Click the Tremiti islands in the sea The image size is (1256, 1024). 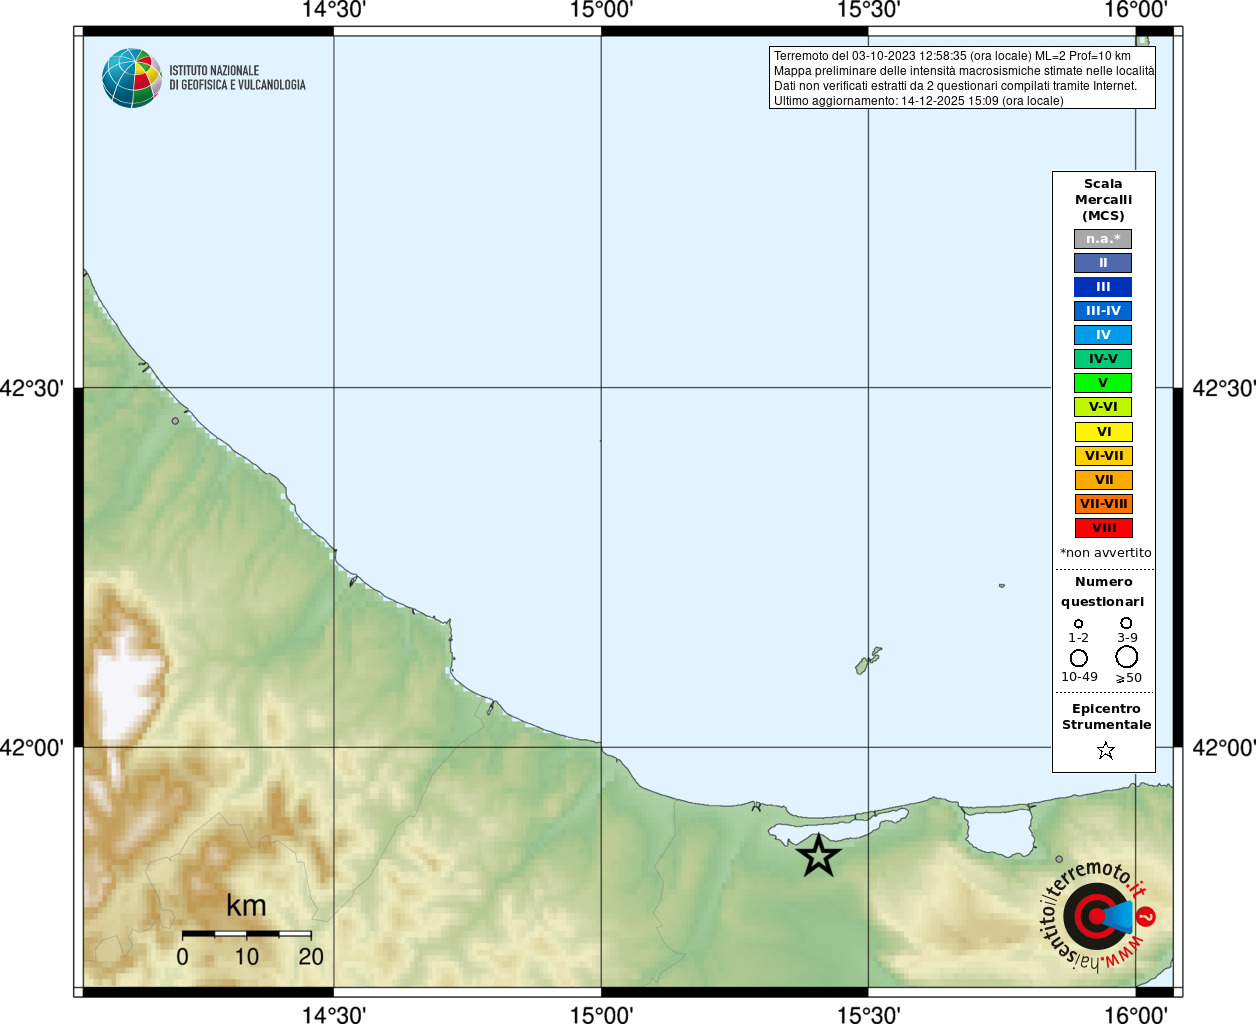pyautogui.click(x=867, y=661)
